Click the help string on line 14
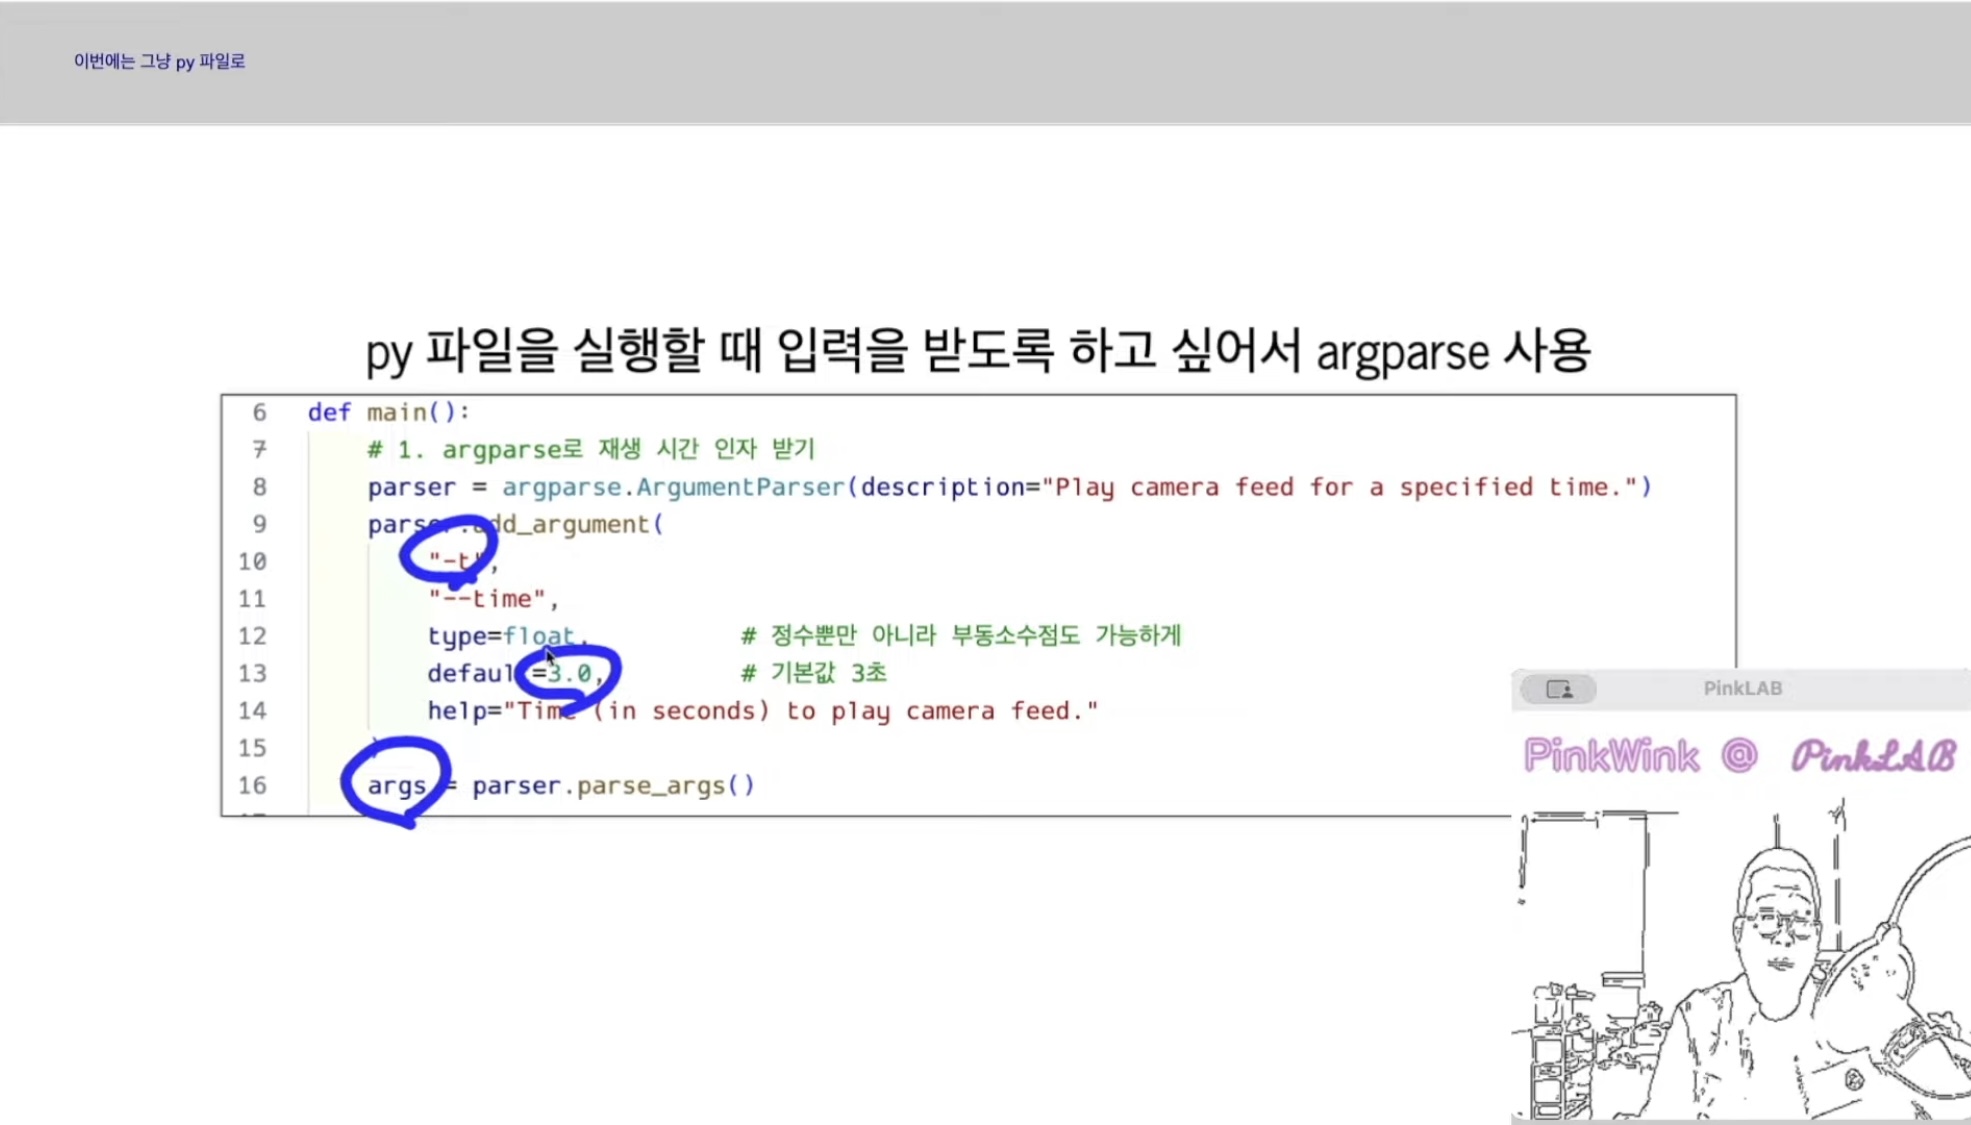1971x1125 pixels. pyautogui.click(x=763, y=711)
